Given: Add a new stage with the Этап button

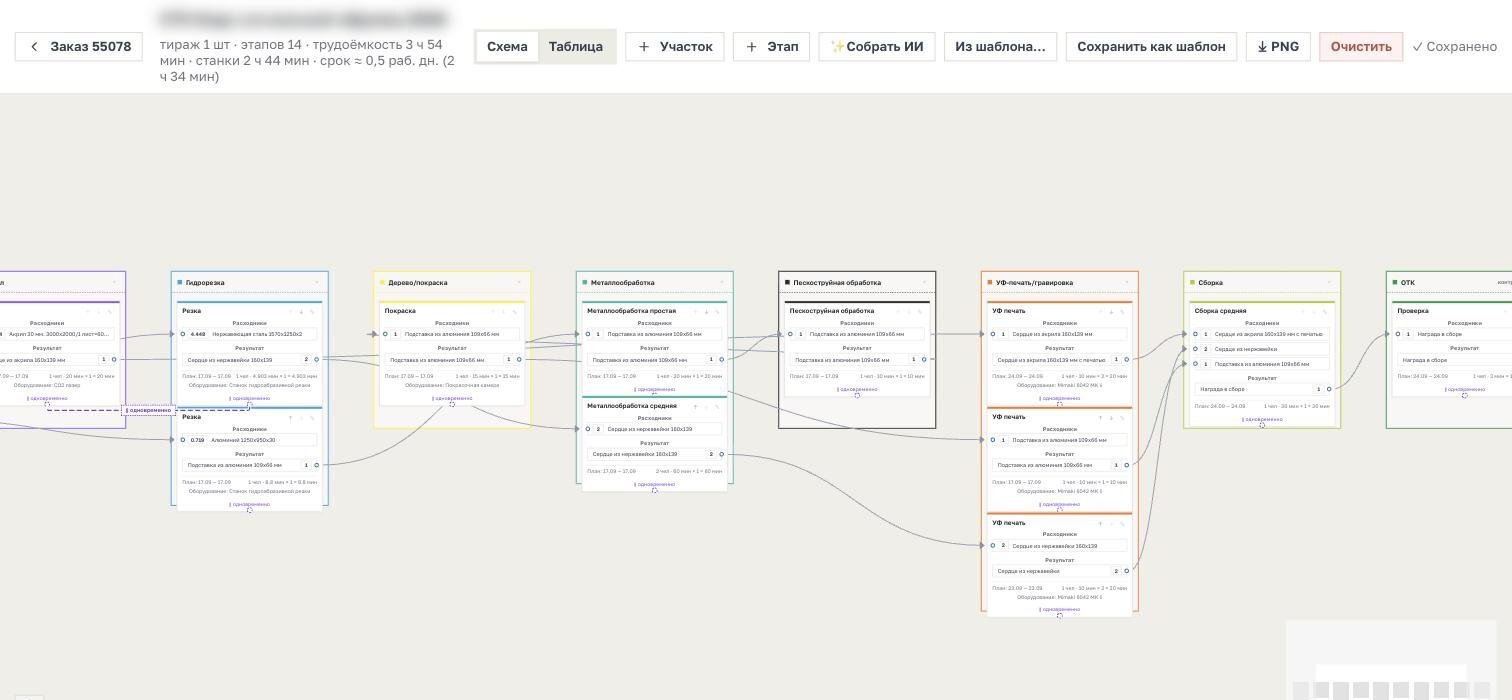Looking at the screenshot, I should tap(771, 46).
